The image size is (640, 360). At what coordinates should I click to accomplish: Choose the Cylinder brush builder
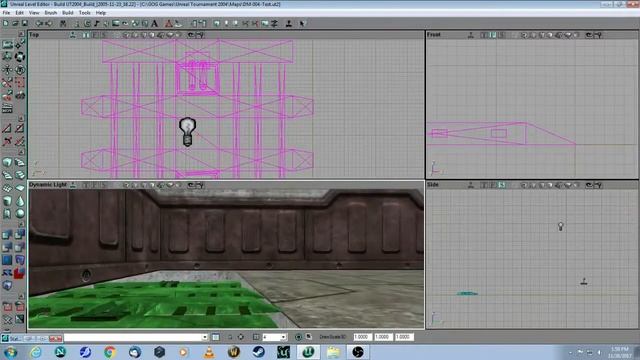pyautogui.click(x=7, y=200)
